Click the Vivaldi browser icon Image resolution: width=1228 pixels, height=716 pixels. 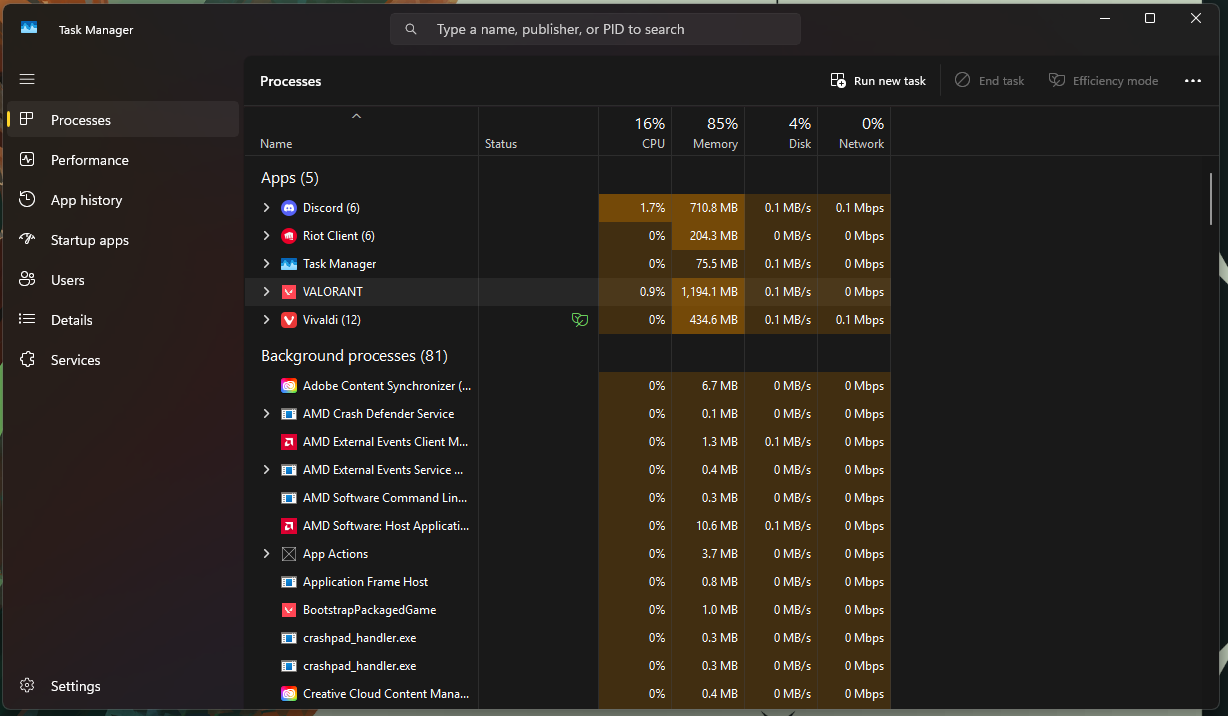coord(289,320)
